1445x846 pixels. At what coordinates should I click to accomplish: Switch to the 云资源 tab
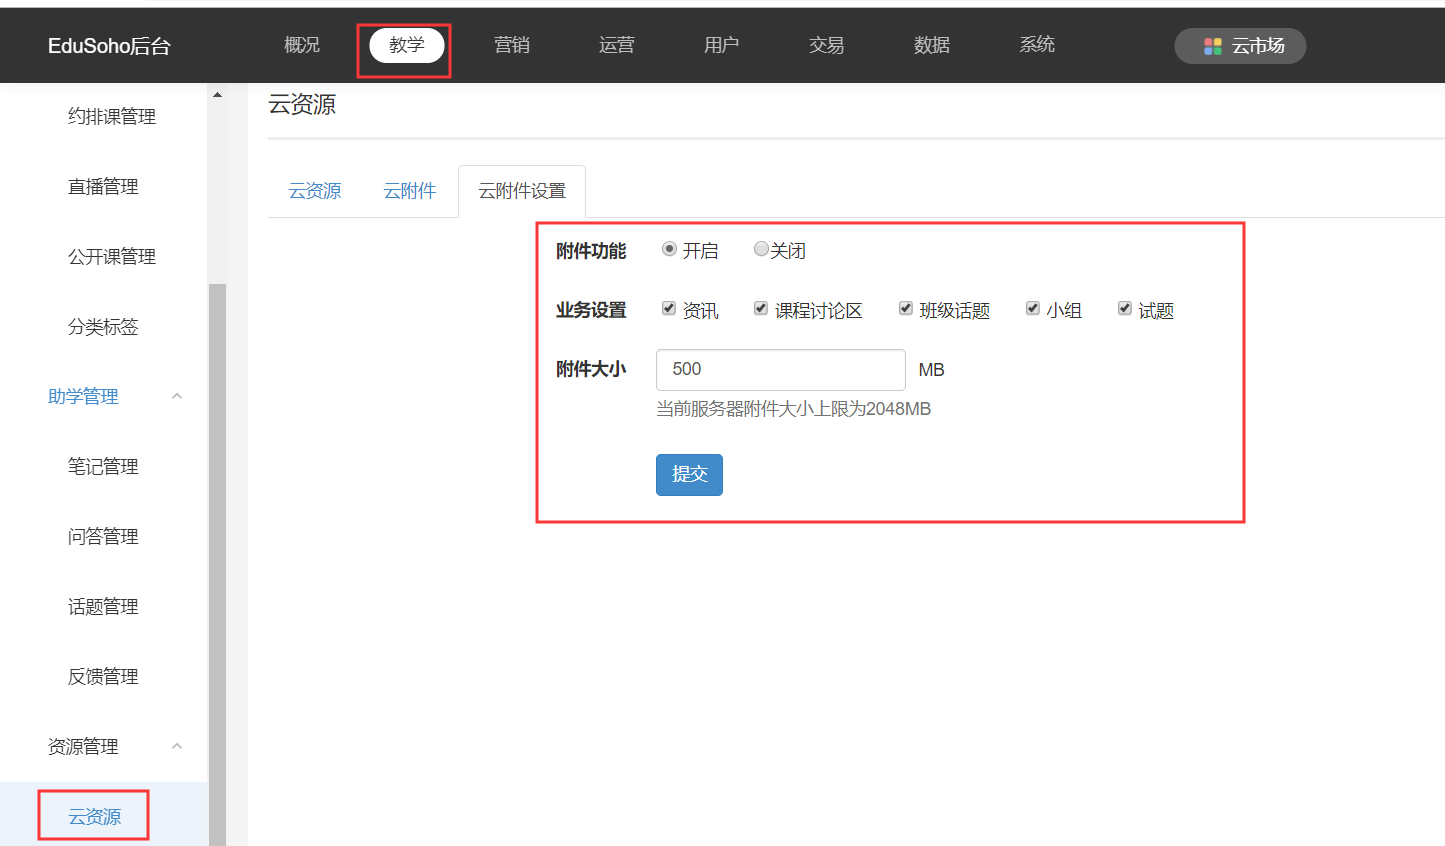coord(315,191)
